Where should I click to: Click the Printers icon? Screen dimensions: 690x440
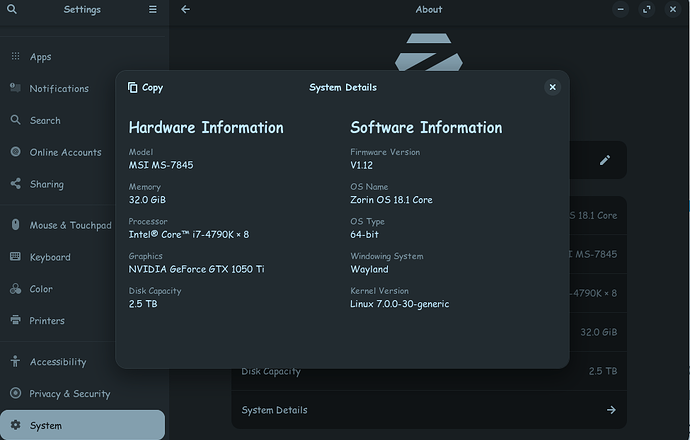coord(15,320)
